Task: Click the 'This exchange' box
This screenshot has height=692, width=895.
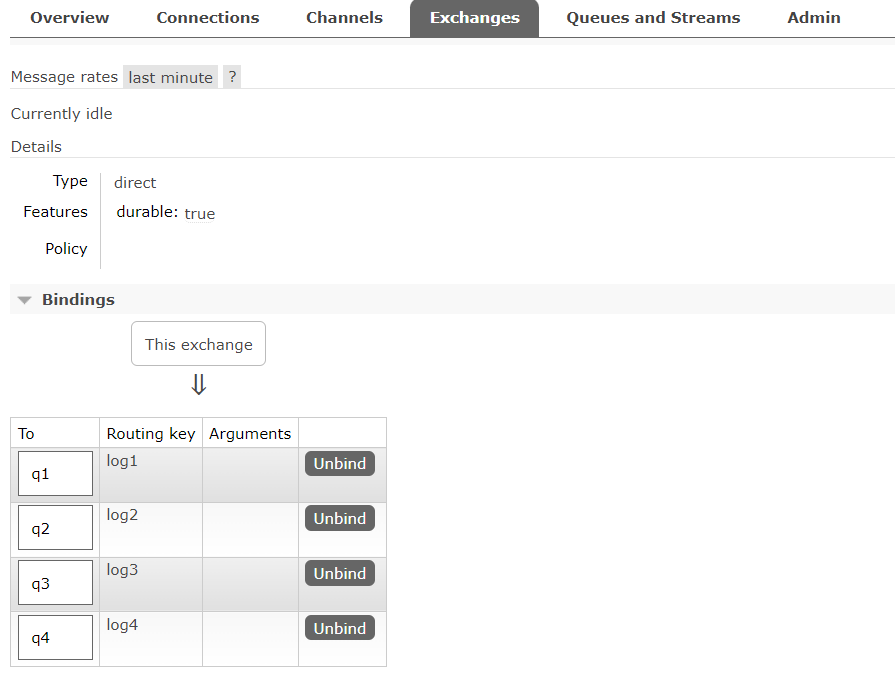Action: (x=198, y=344)
